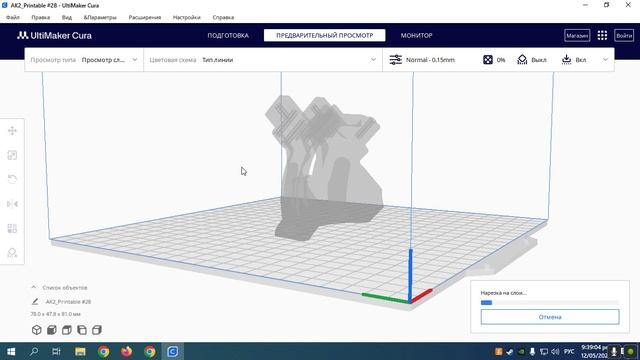
Task: Click the model dimensions text 78.0 x 47.8
Action: click(56, 314)
